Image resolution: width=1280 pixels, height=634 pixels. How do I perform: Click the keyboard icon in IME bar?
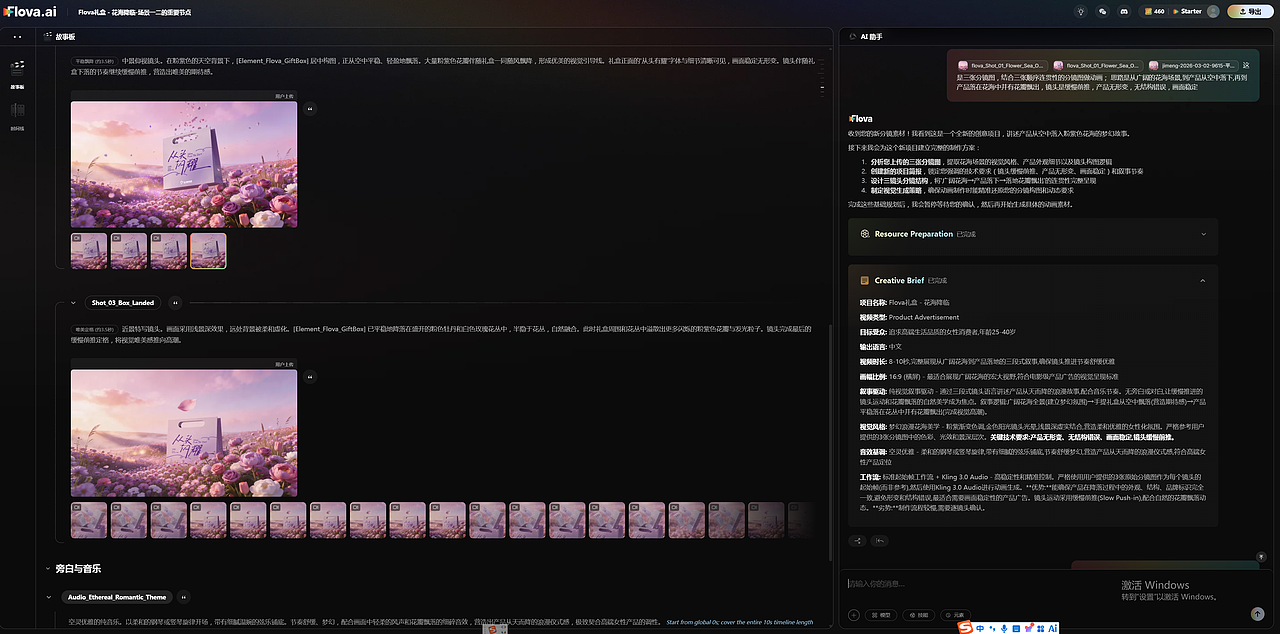coord(1017,628)
